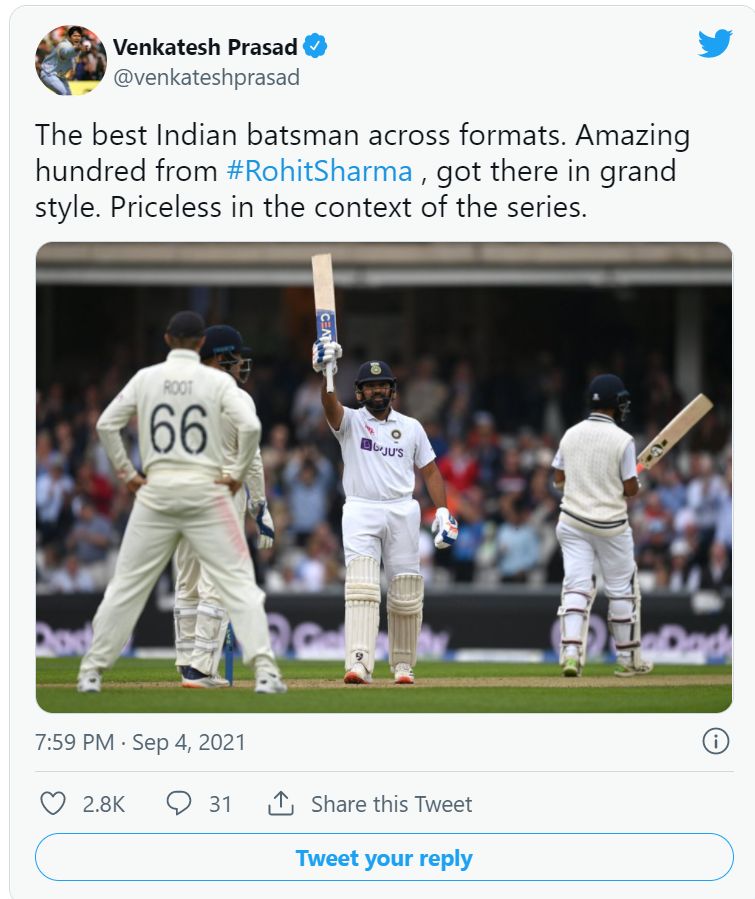Click the 31 replies count
This screenshot has height=899, width=755.
(x=220, y=804)
